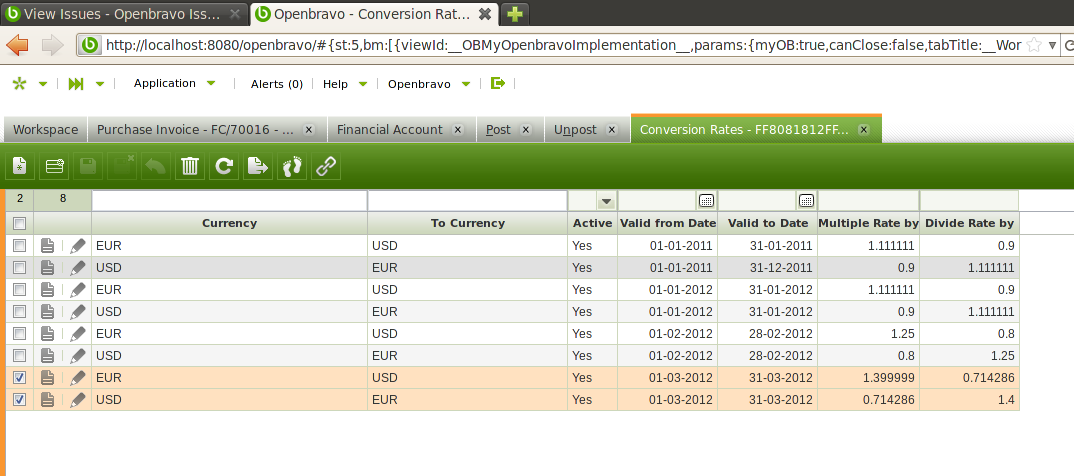Screen dimensions: 1074x476
Task: Sort by Multiple Rate by header
Action: 869,223
